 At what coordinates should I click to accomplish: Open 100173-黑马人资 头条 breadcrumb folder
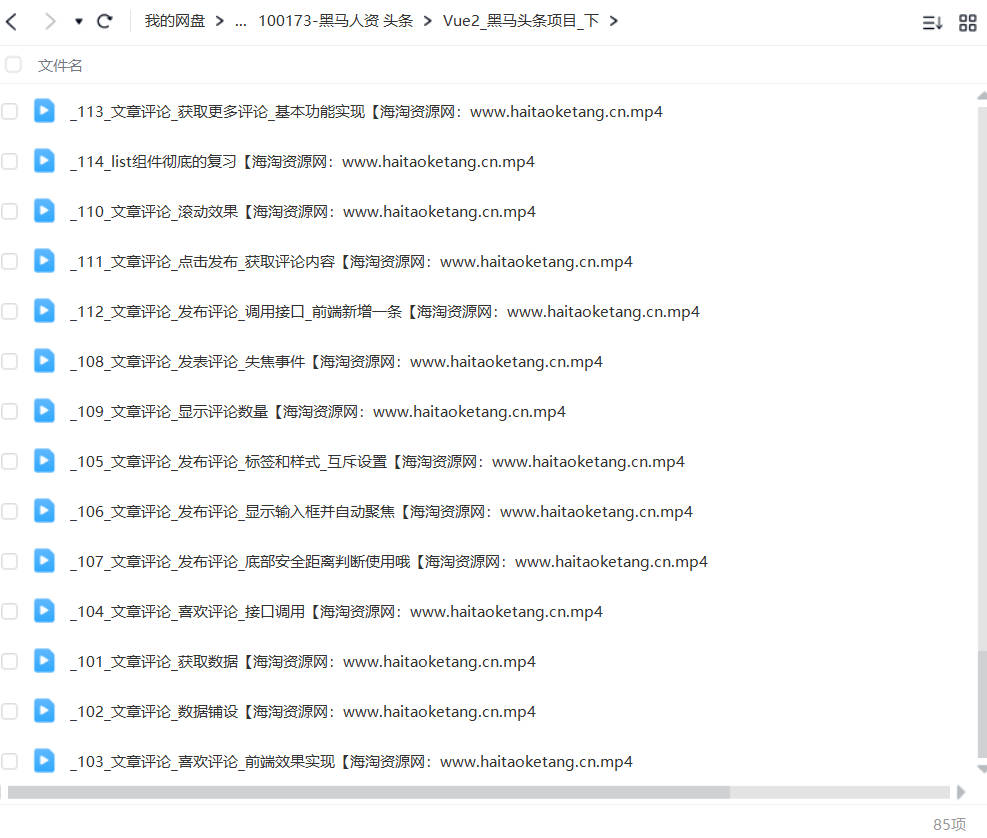(x=336, y=21)
